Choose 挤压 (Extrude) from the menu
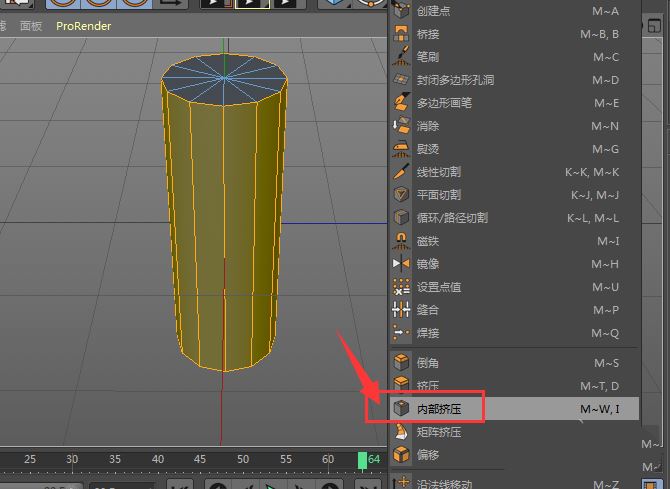670x489 pixels. click(427, 386)
